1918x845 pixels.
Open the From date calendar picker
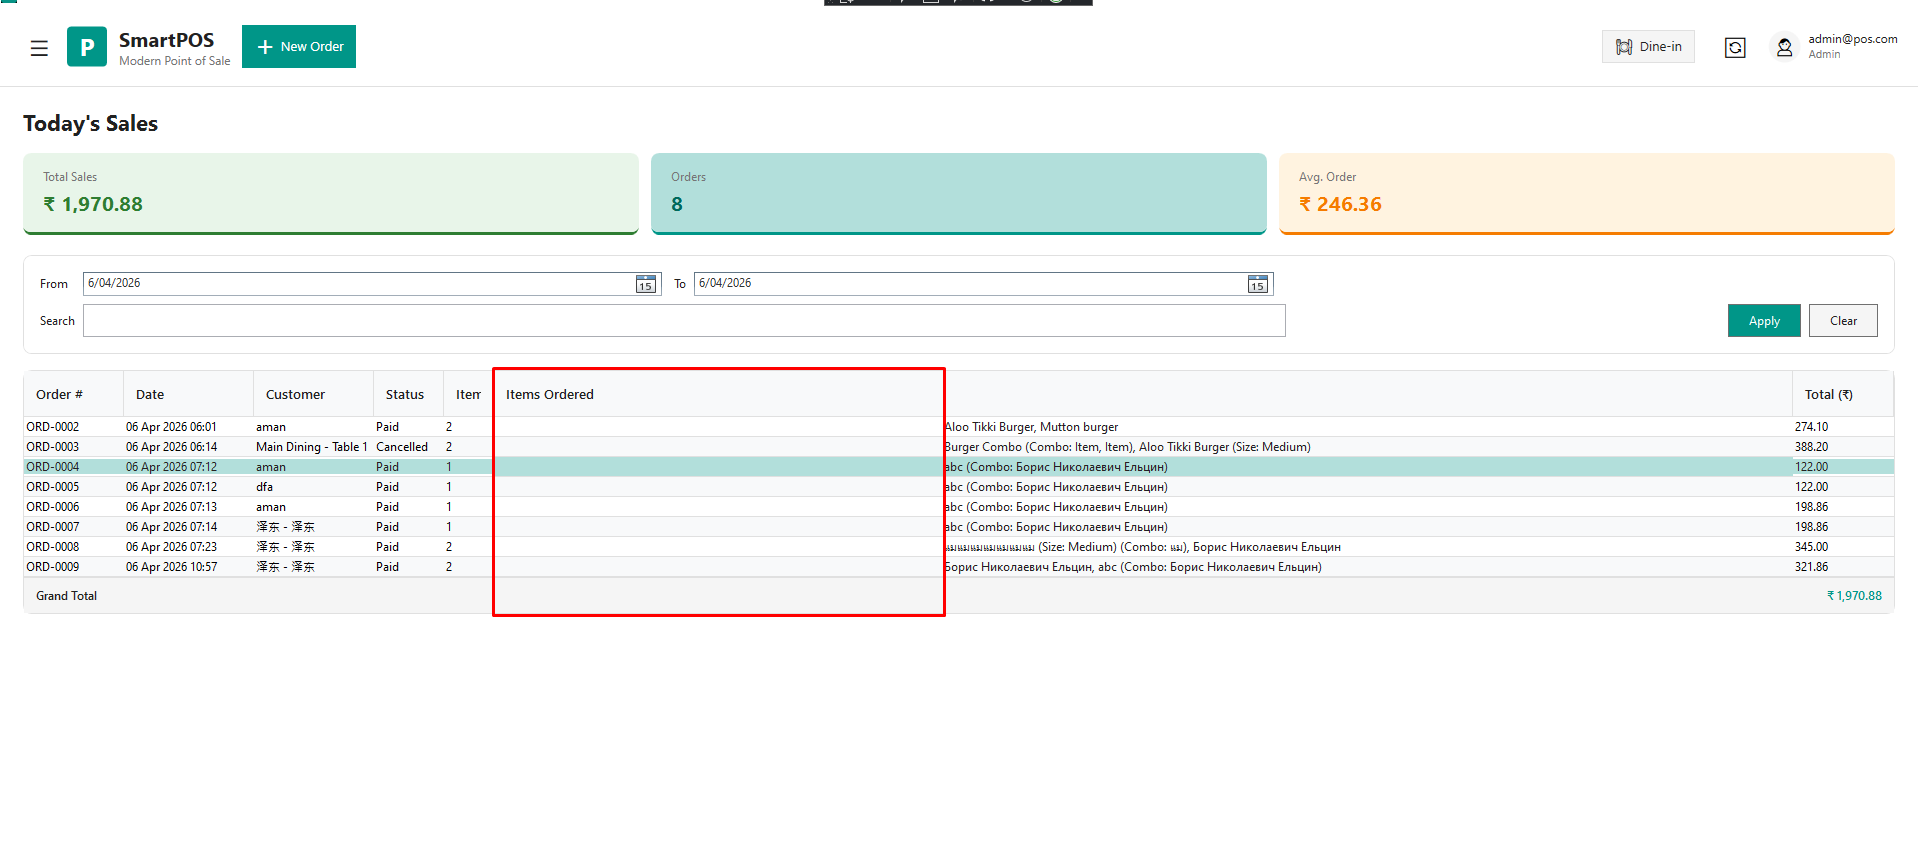coord(646,285)
